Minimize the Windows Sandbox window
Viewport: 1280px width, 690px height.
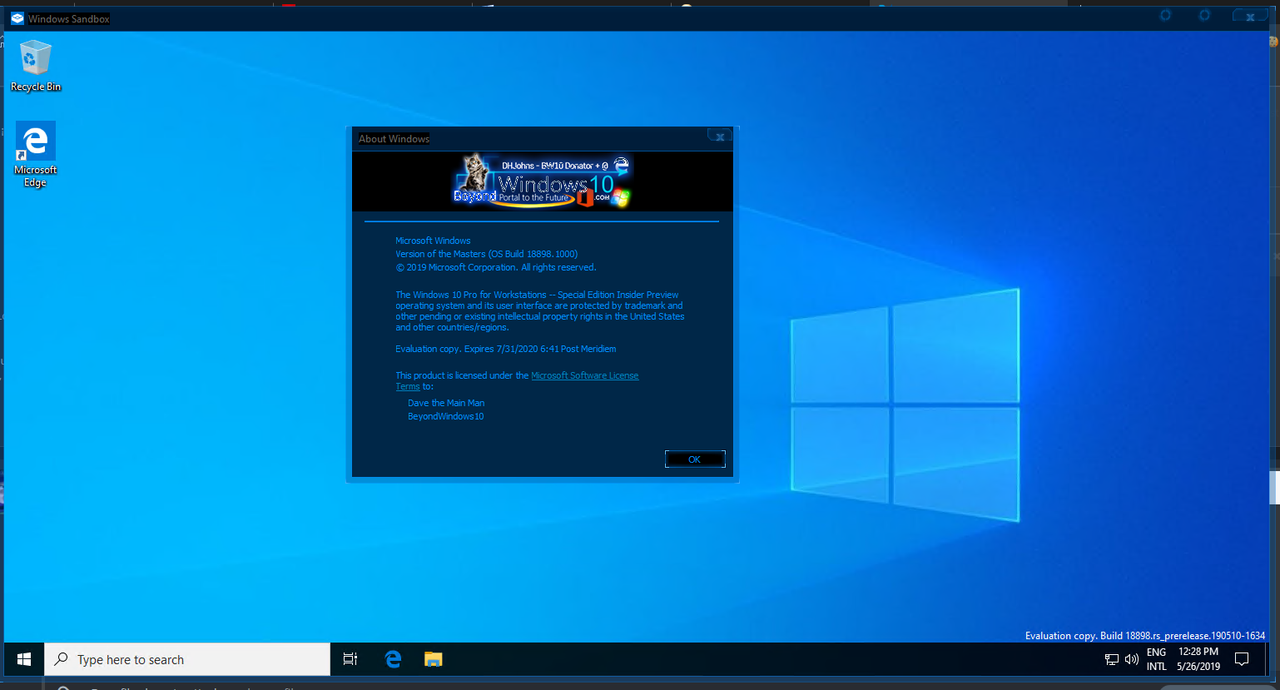[1165, 16]
